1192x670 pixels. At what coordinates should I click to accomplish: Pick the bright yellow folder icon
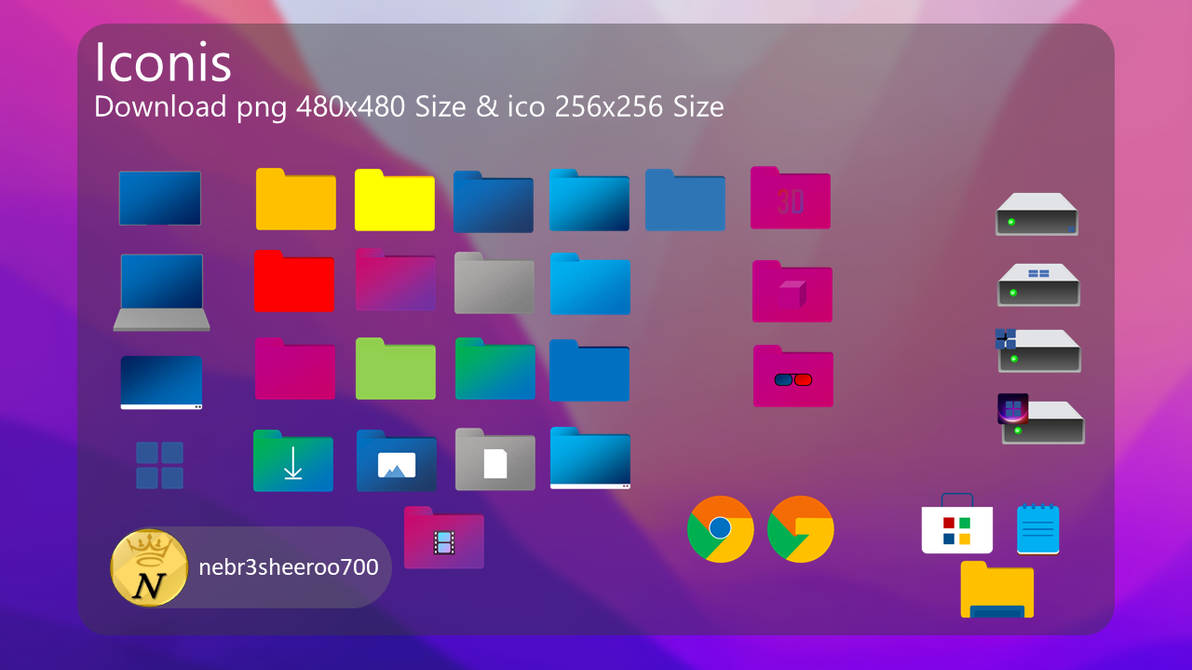[x=395, y=200]
